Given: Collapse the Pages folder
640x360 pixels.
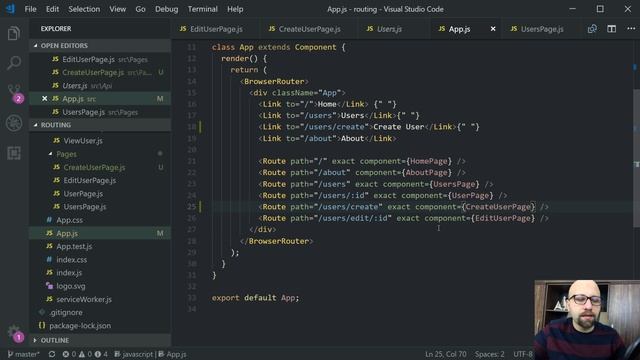Looking at the screenshot, I should [x=100, y=154].
